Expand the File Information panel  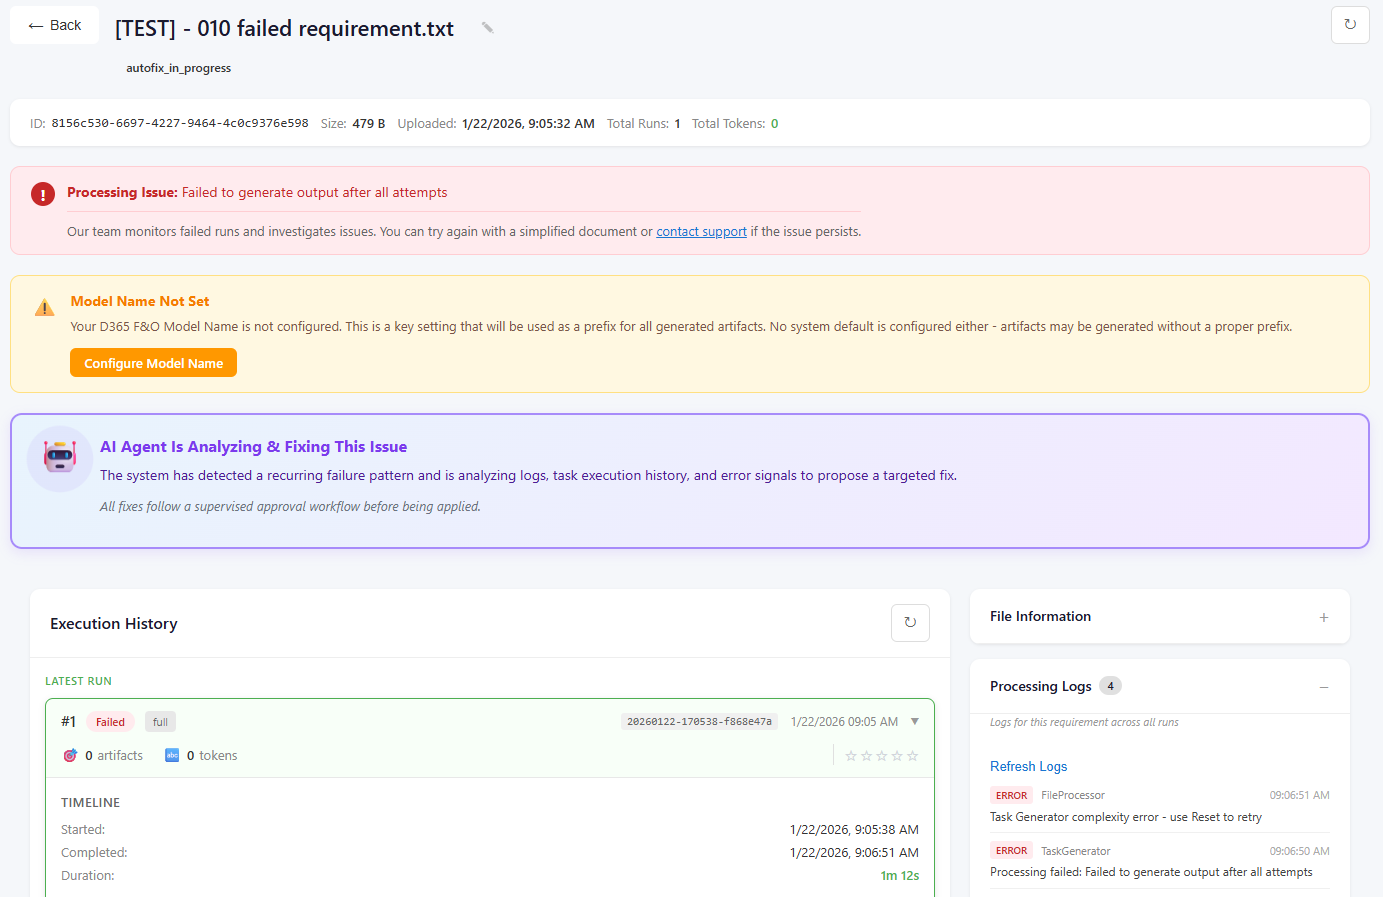[1324, 617]
